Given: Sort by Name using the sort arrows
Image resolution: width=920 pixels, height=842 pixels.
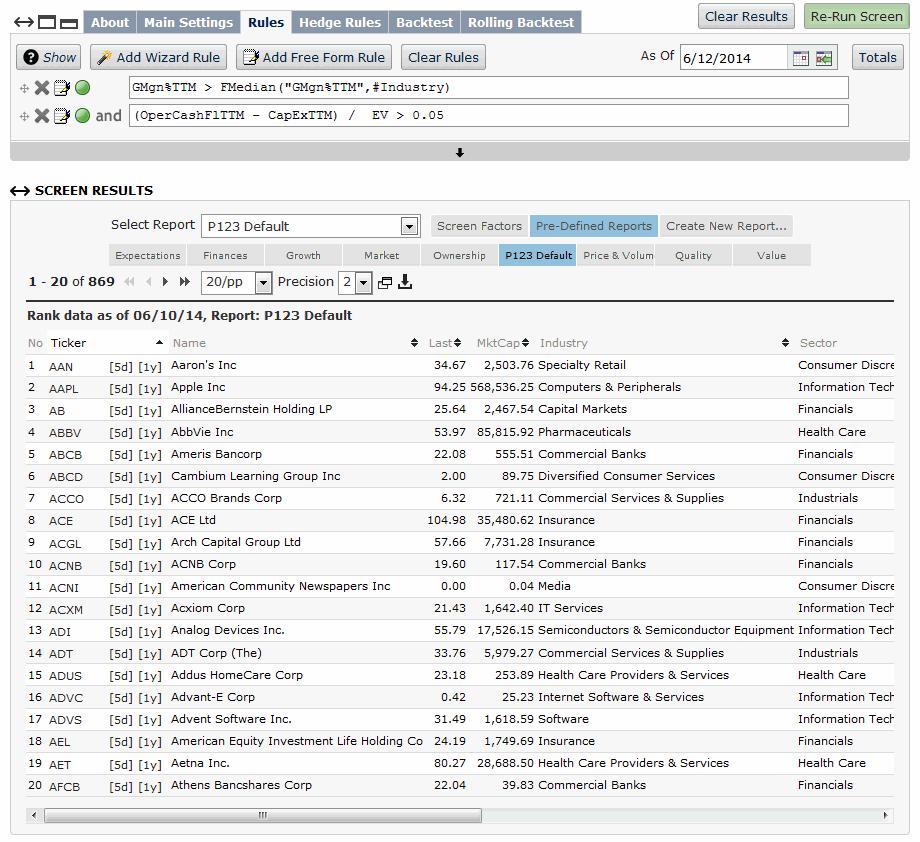Looking at the screenshot, I should pyautogui.click(x=414, y=343).
